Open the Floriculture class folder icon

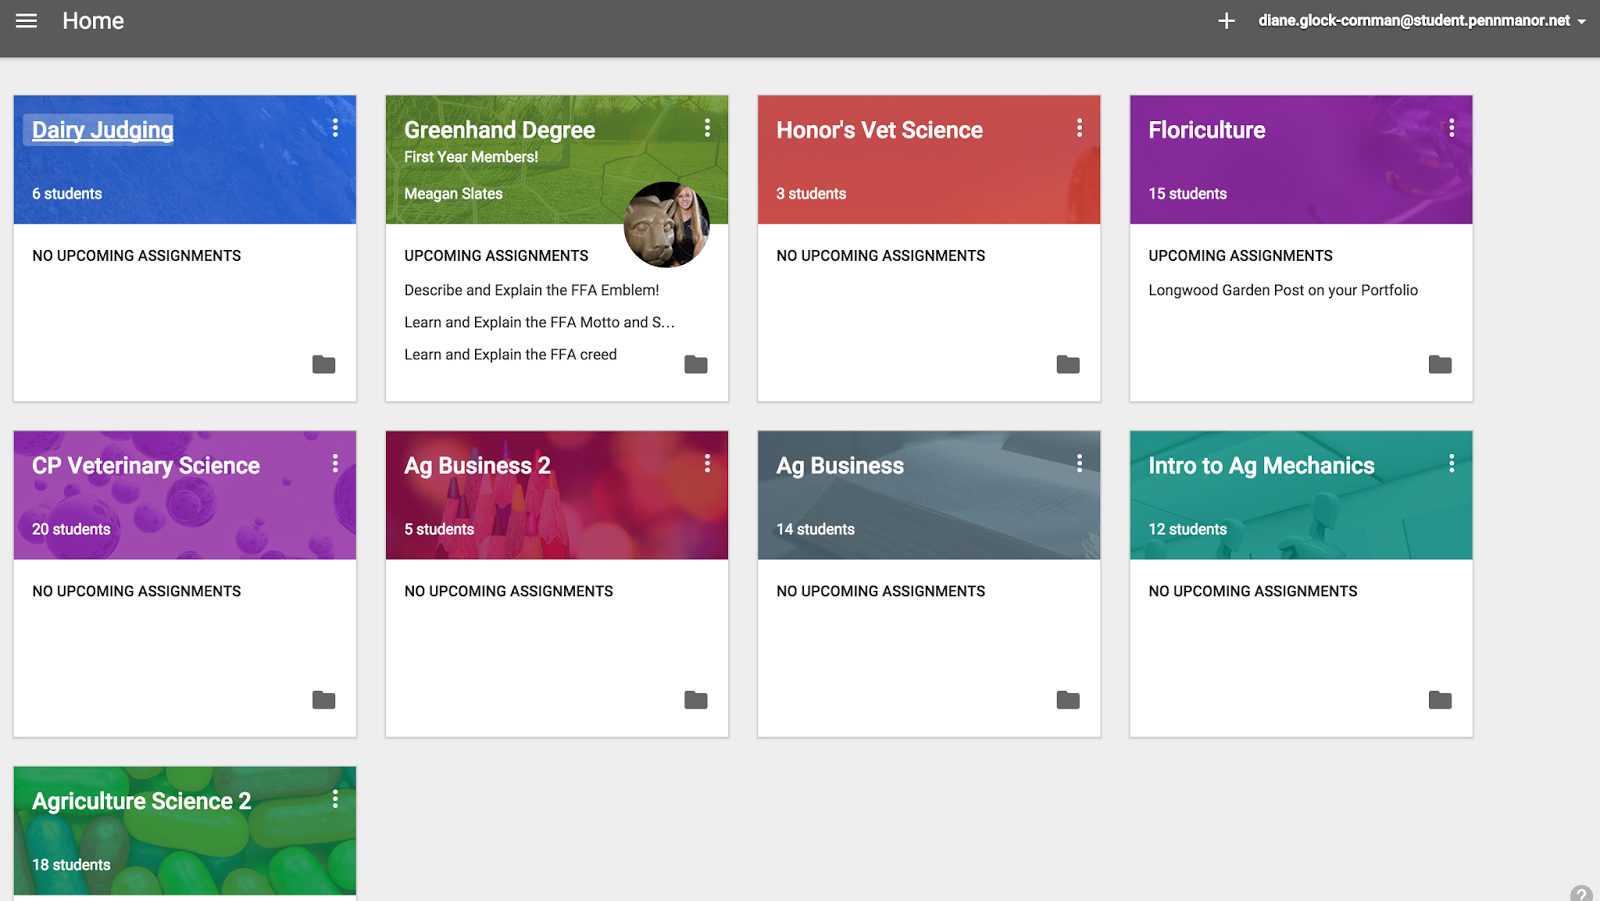point(1439,364)
